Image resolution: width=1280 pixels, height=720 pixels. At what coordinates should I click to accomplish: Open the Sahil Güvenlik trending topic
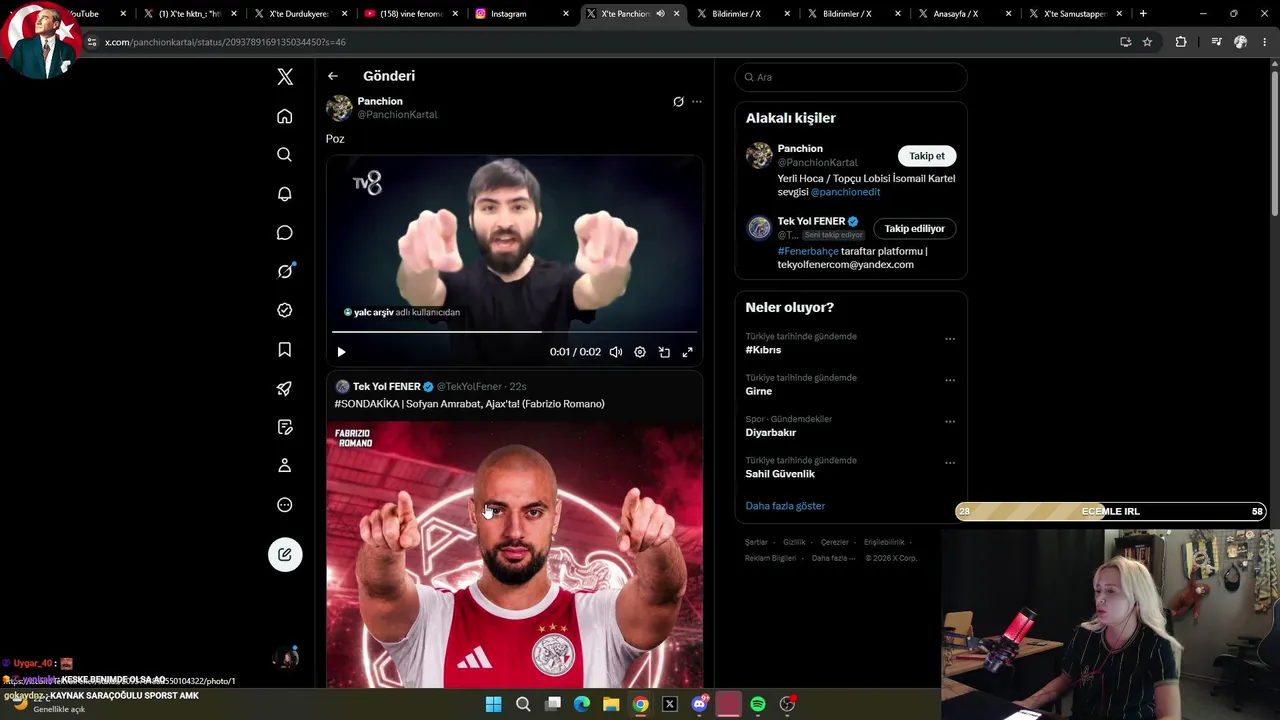[780, 474]
